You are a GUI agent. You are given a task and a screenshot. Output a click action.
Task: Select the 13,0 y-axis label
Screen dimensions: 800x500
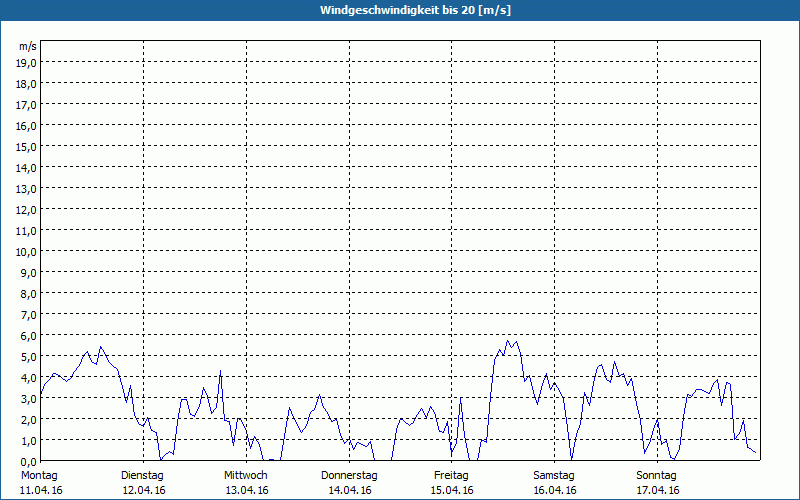pyautogui.click(x=27, y=189)
